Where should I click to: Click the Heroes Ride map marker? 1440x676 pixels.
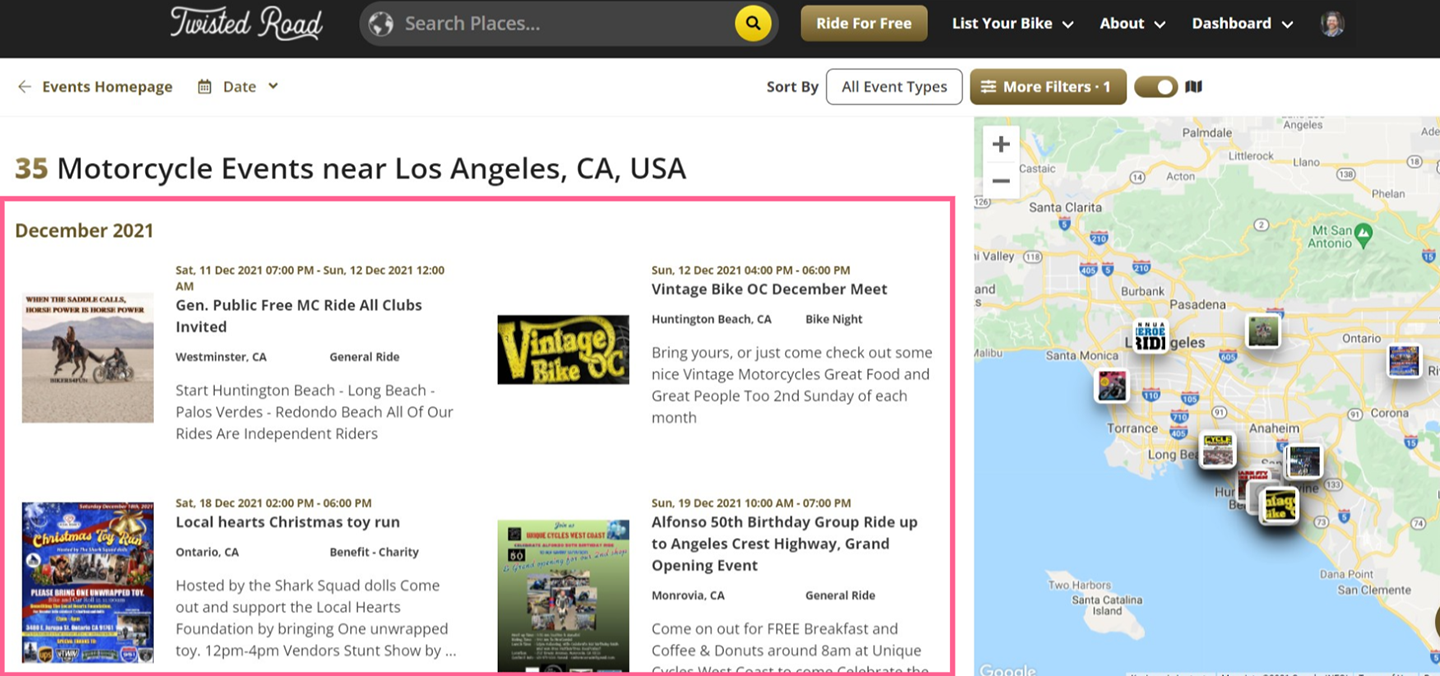click(x=1150, y=337)
